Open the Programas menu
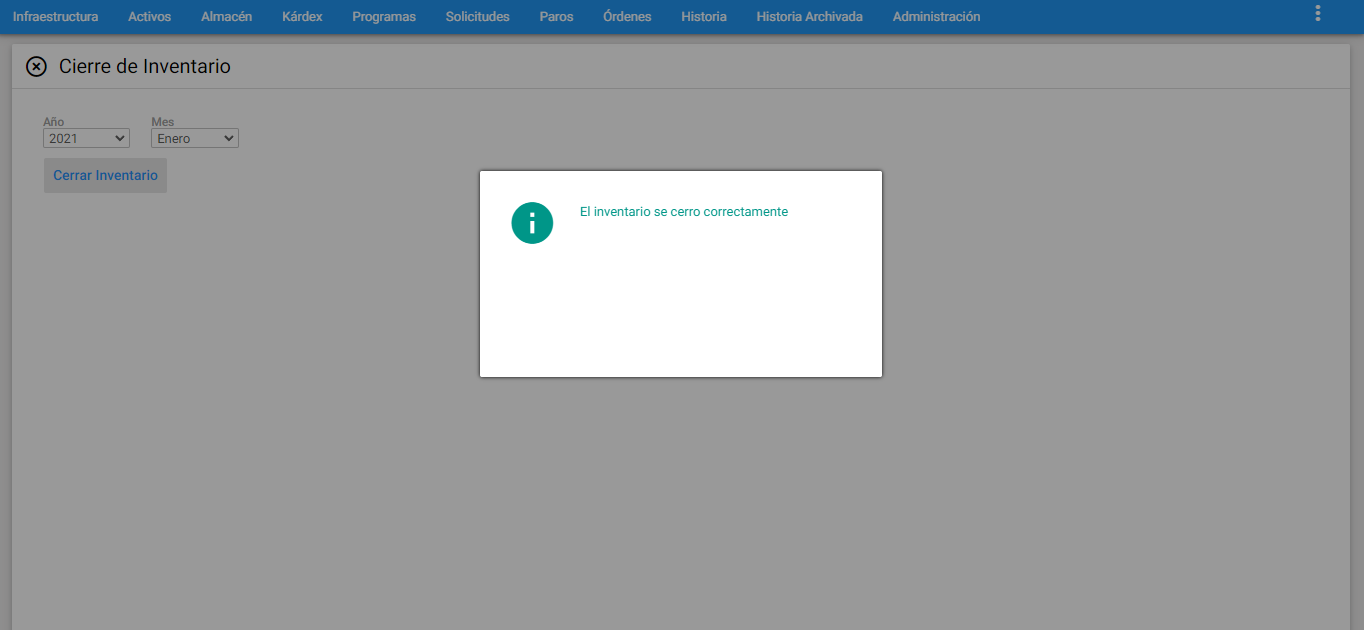Screen dimensions: 1364x630 tap(384, 17)
